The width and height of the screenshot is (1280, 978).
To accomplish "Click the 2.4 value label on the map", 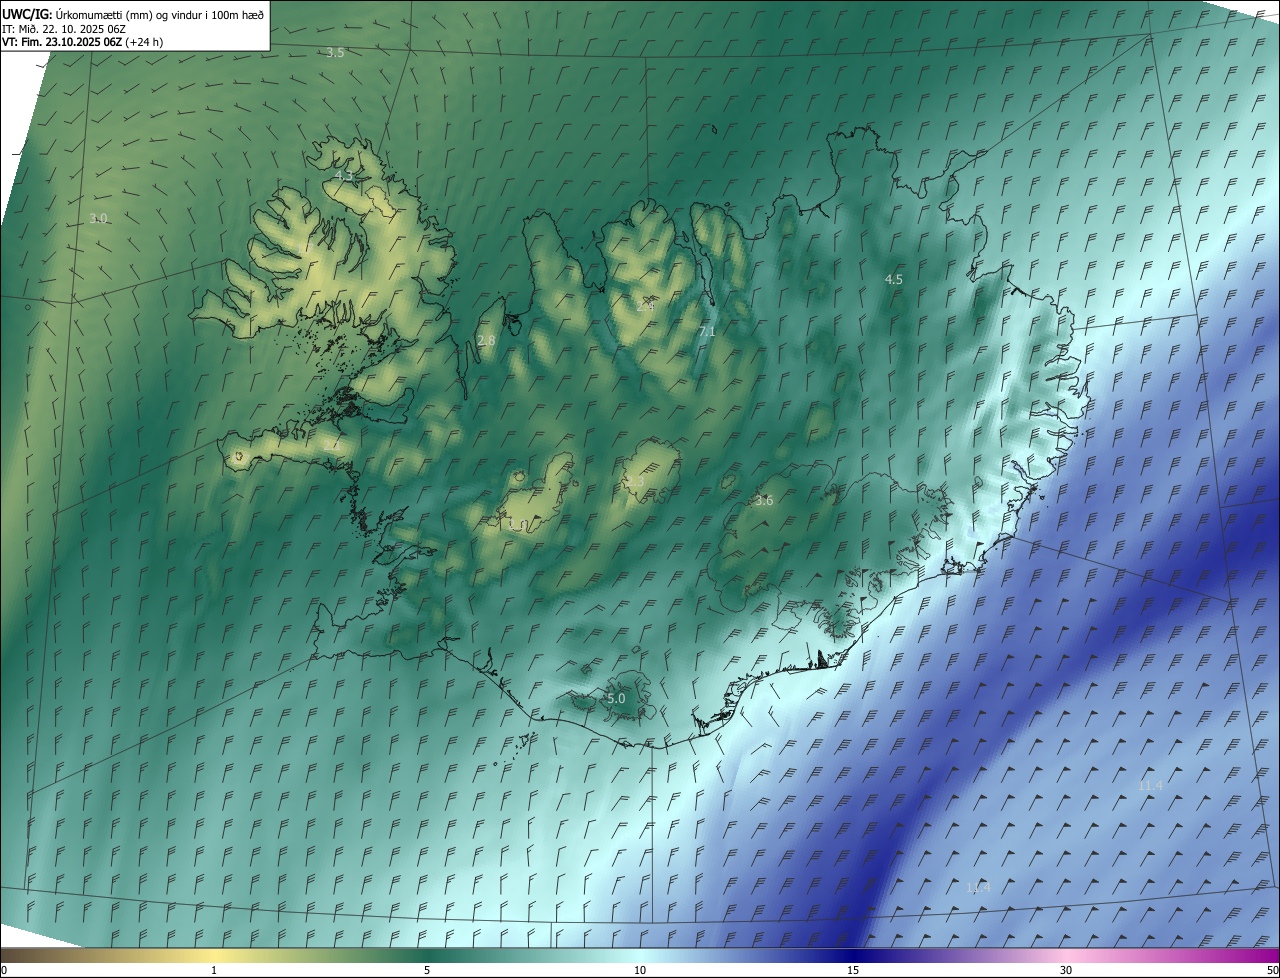I will 645,305.
